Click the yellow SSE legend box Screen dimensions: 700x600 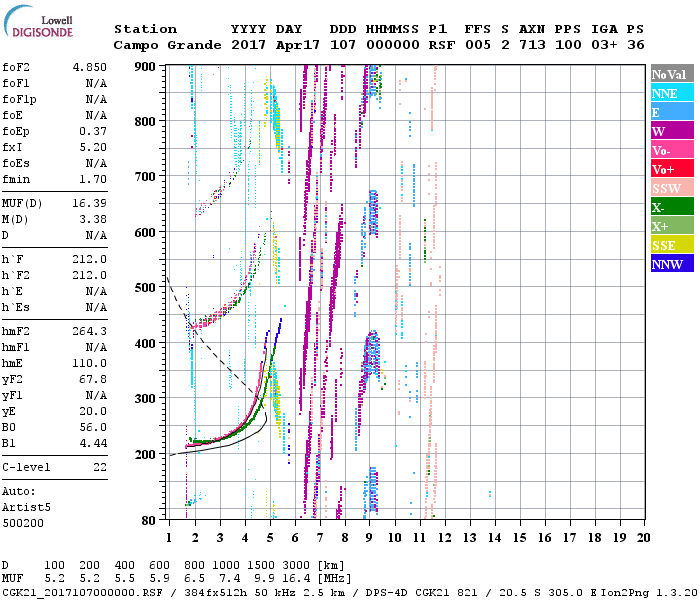tap(672, 245)
